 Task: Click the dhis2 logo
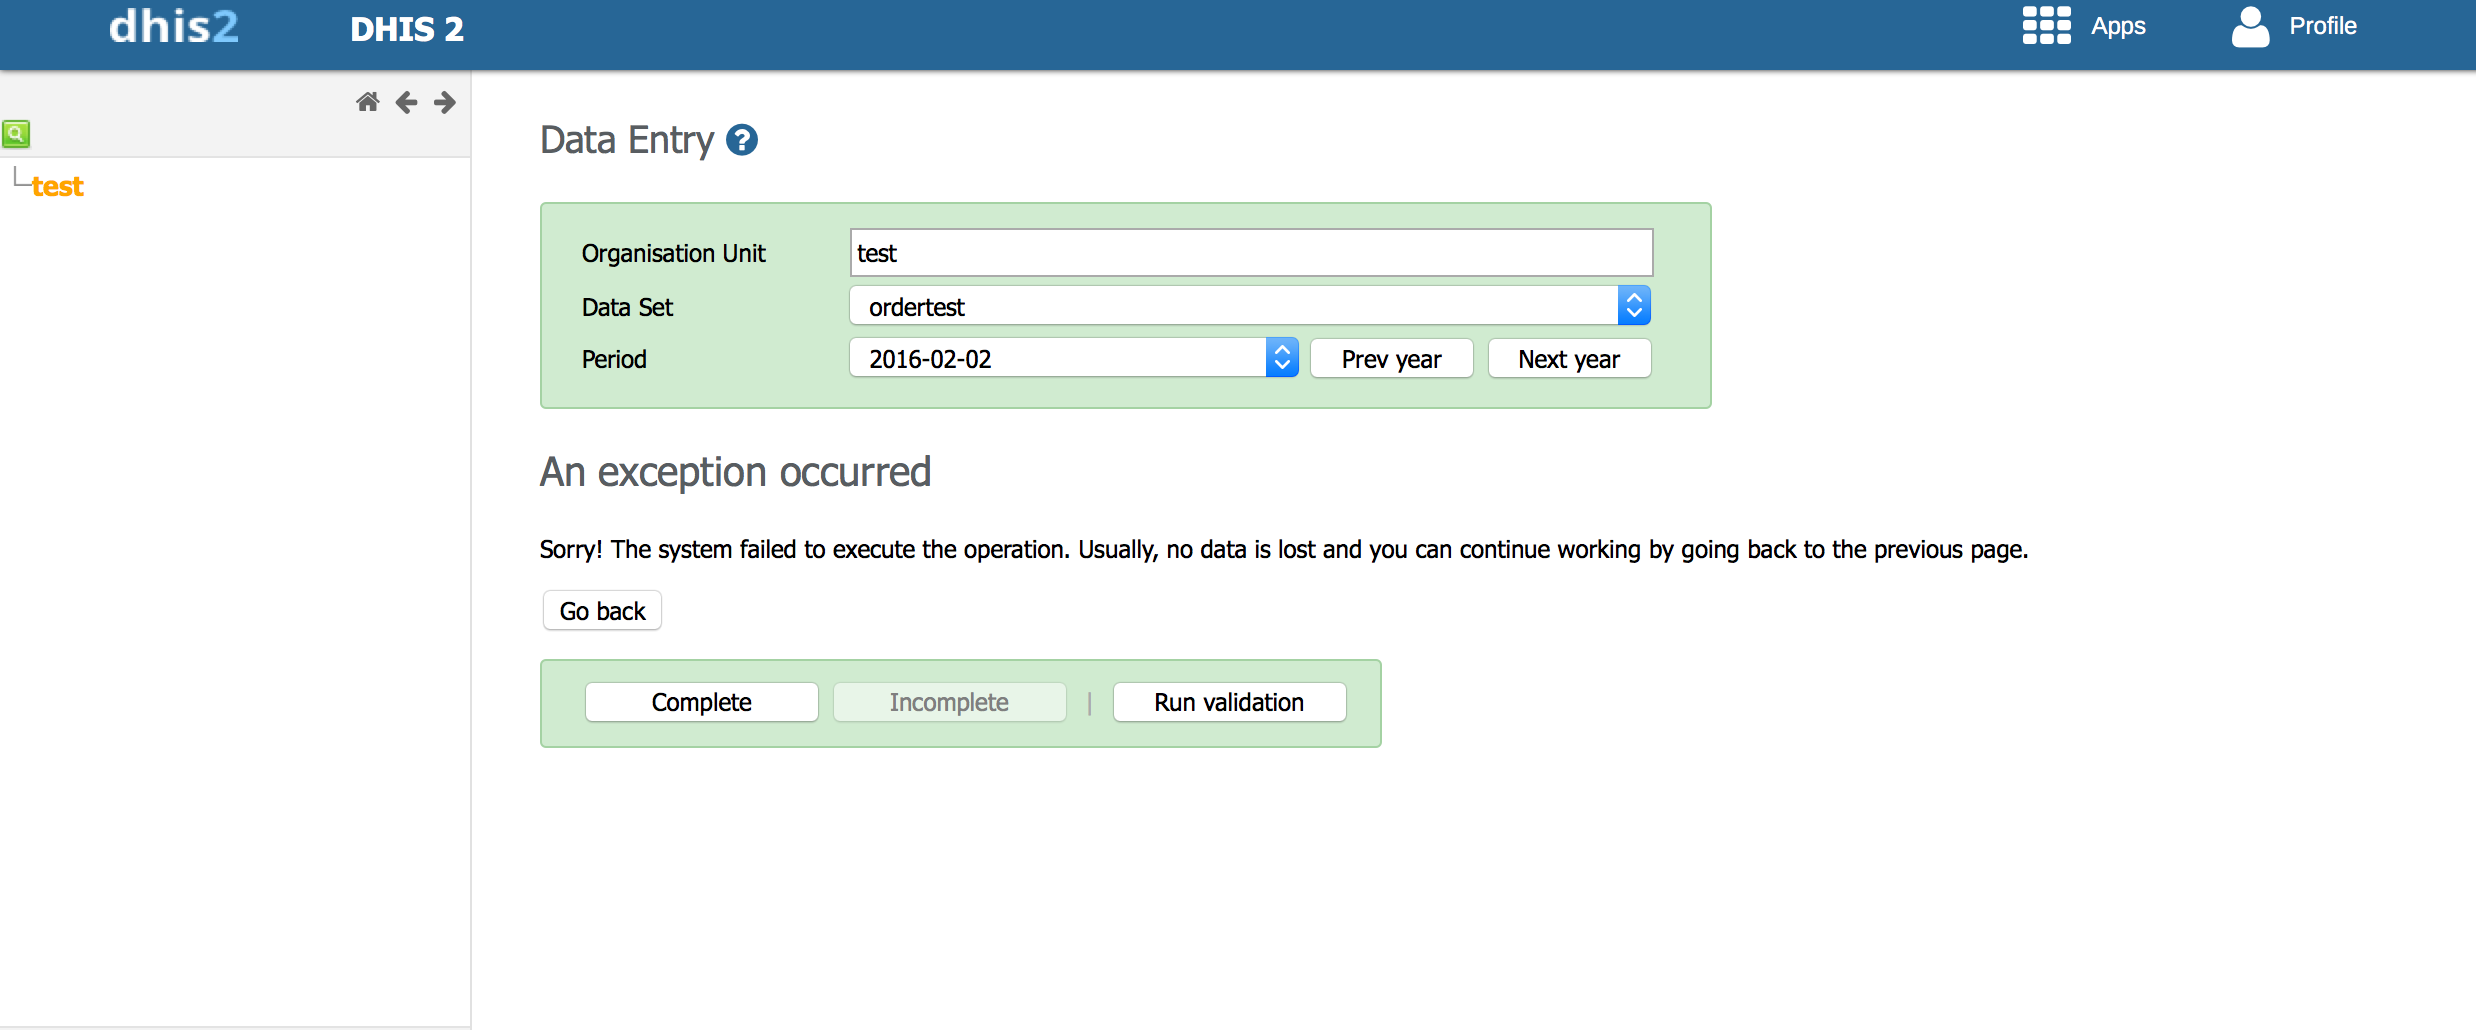tap(174, 27)
